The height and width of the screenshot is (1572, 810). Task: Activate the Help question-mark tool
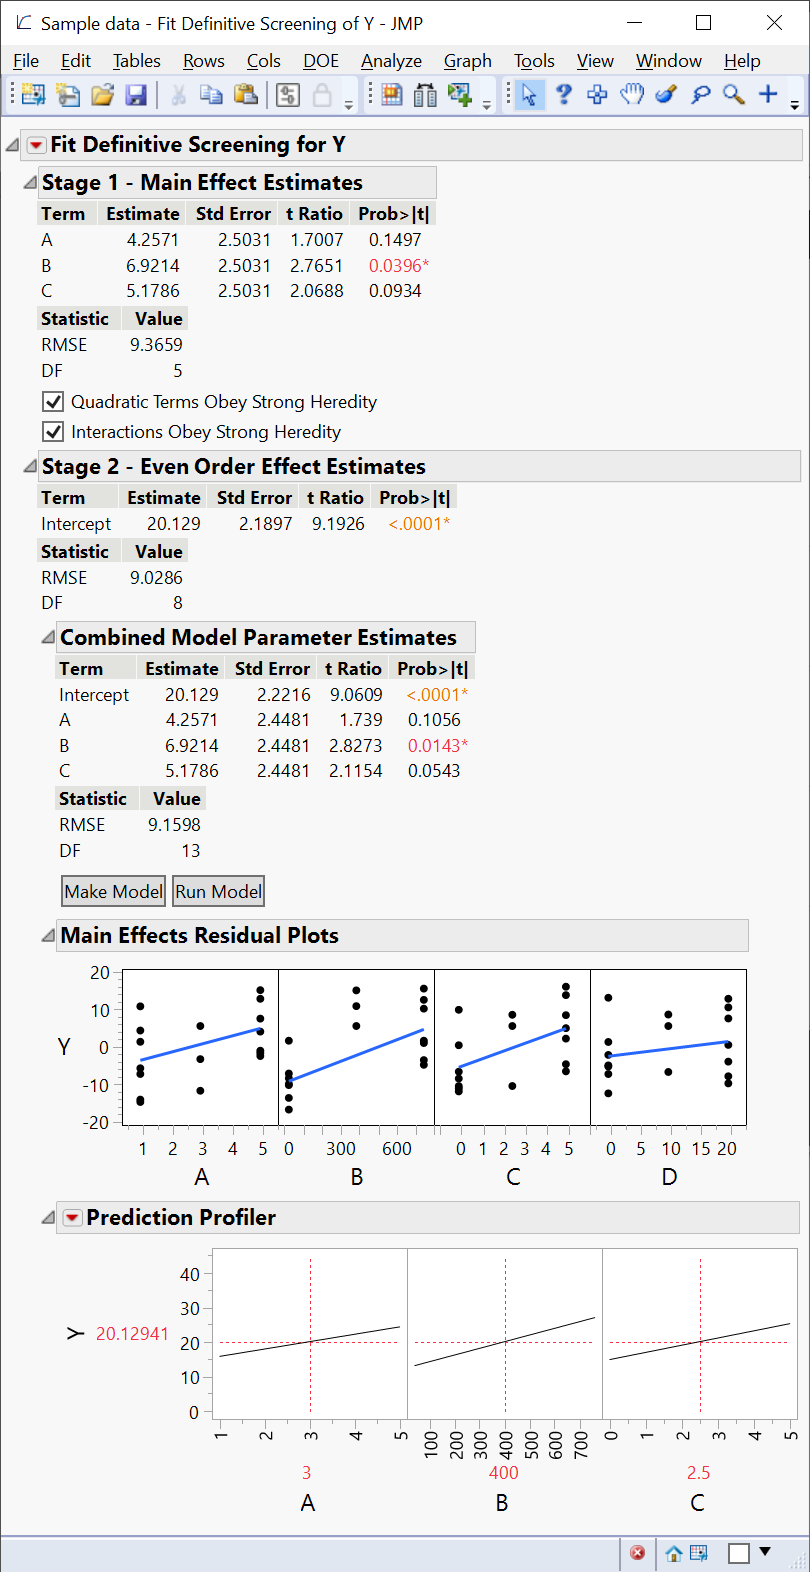pos(563,94)
